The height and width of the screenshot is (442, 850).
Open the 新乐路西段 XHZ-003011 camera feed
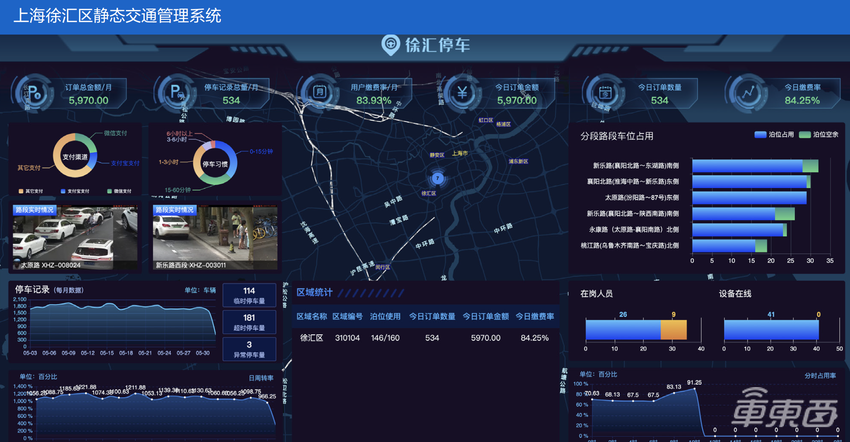(215, 237)
